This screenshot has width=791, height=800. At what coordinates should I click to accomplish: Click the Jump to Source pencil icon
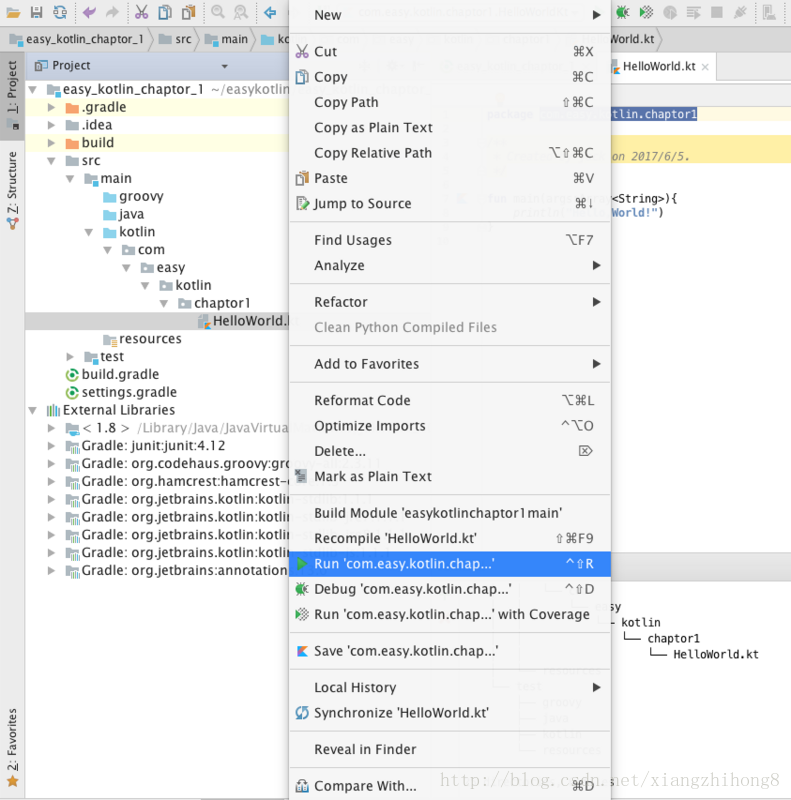tap(302, 204)
